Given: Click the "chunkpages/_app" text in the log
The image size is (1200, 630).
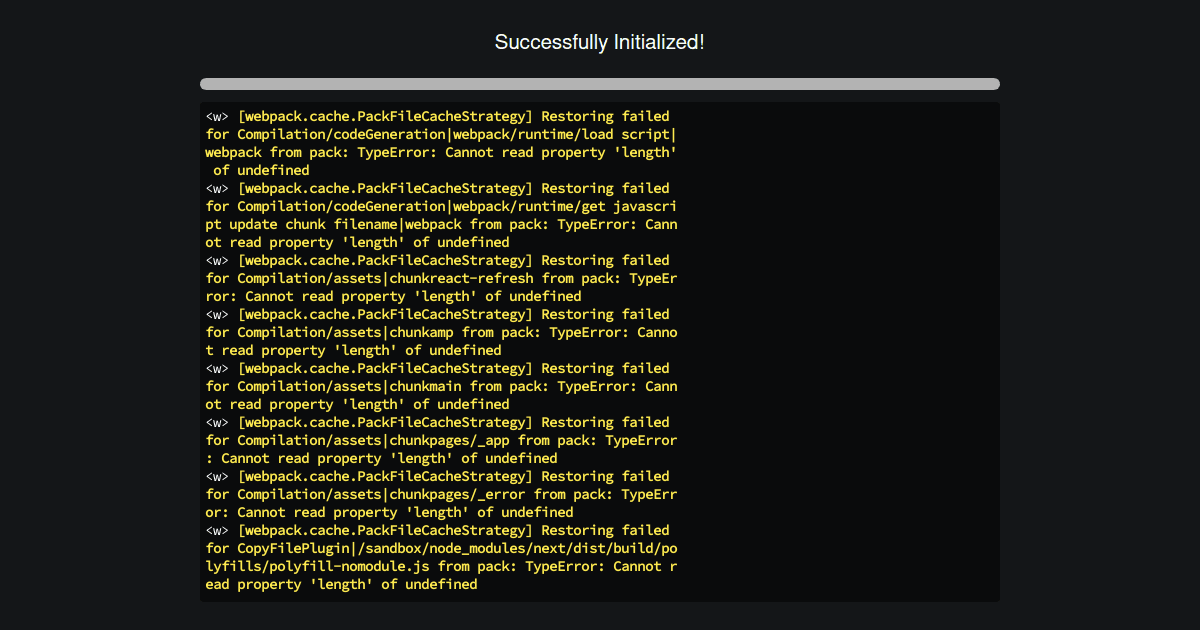Looking at the screenshot, I should point(449,440).
